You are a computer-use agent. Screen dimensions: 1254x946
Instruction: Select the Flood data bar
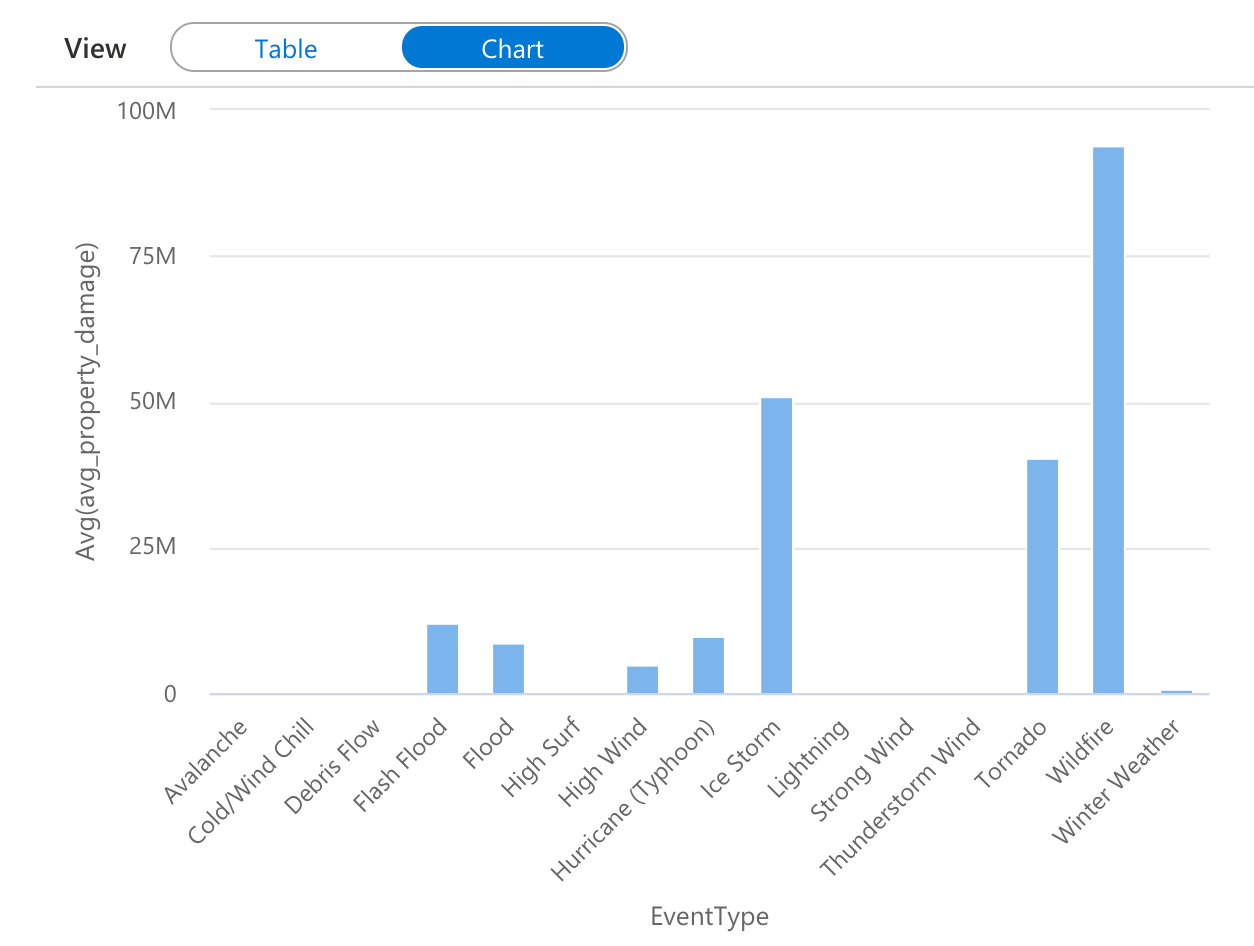point(508,669)
